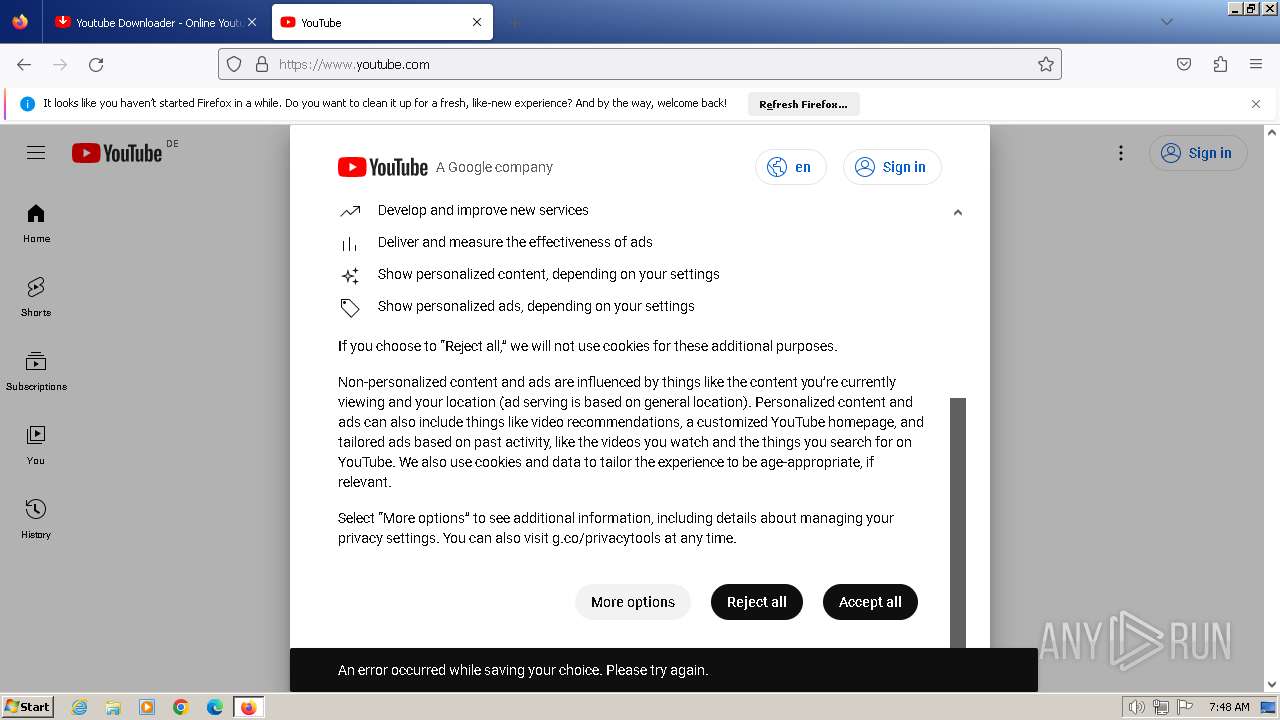
Task: Click the YouTube logo in consent dialog
Action: 383,167
